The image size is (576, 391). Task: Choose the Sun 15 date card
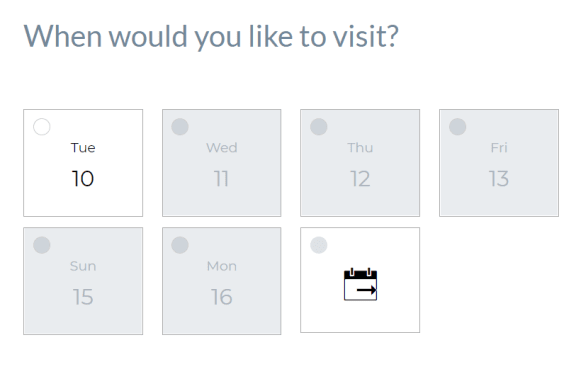[x=83, y=281]
